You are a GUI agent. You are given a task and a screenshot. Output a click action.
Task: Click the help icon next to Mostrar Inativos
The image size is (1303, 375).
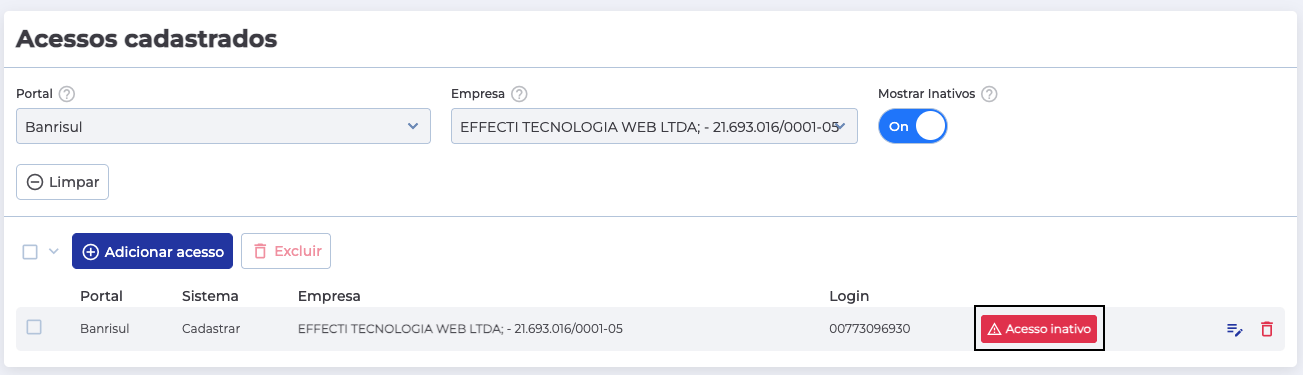[x=989, y=94]
